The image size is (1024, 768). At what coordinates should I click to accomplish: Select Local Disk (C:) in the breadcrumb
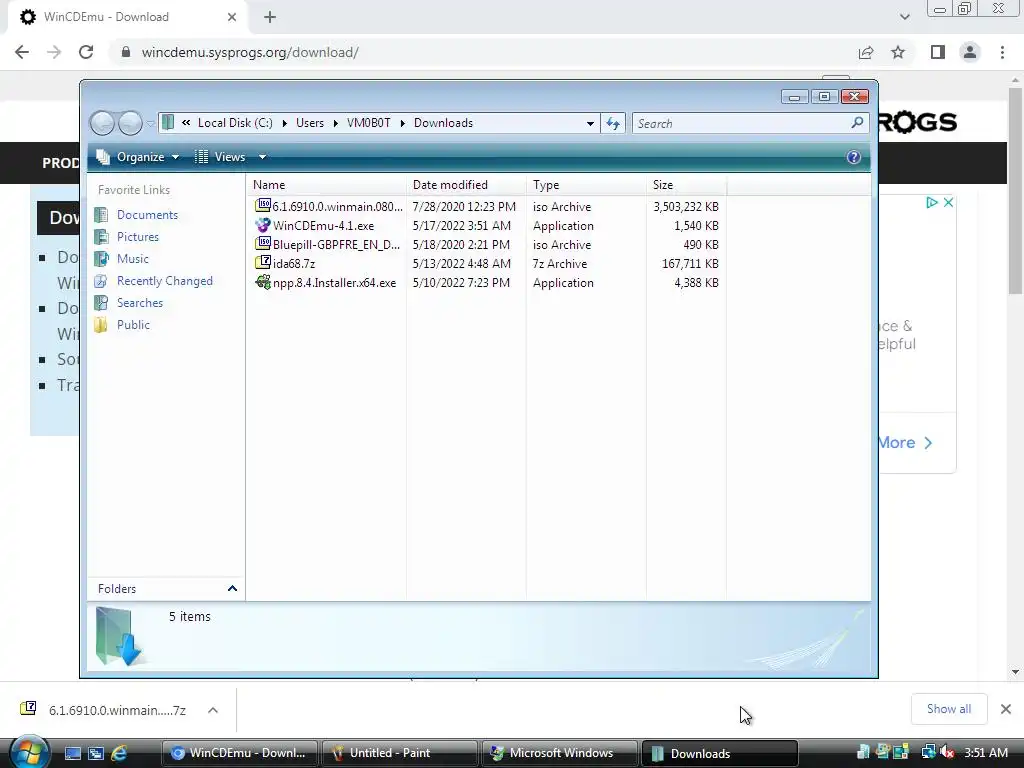(235, 123)
